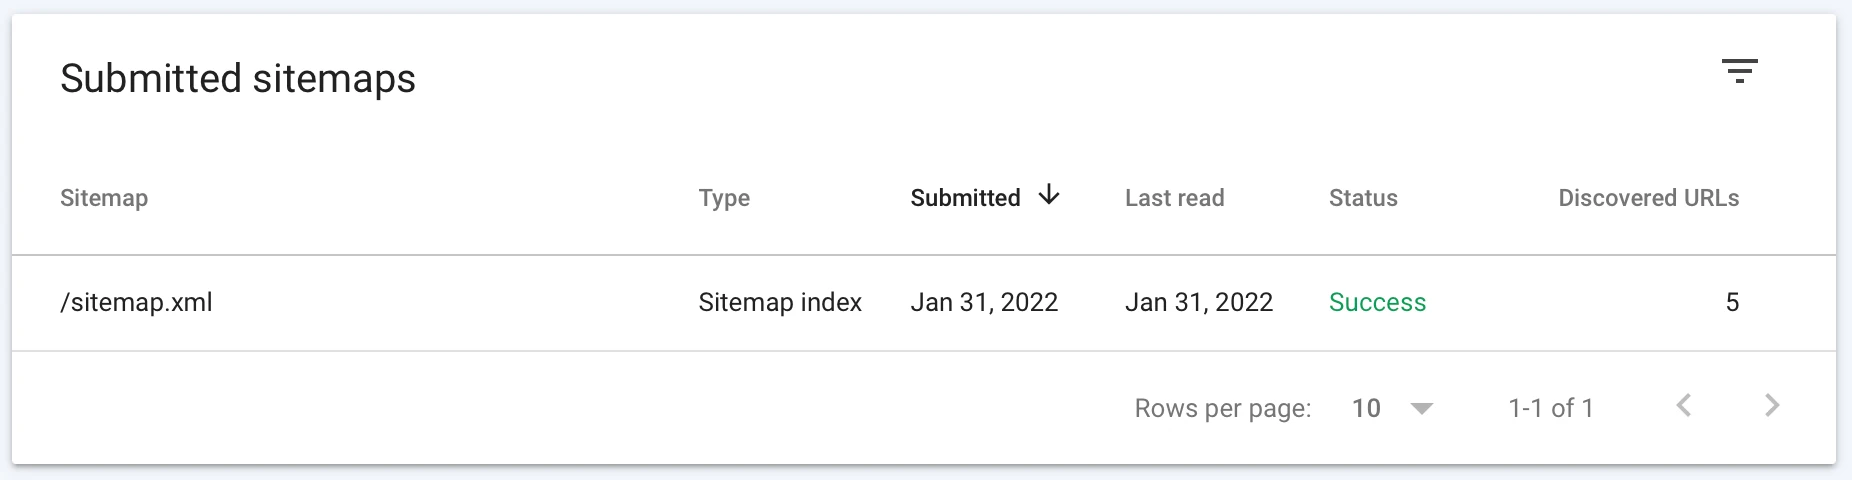This screenshot has width=1852, height=480.
Task: Go to the previous page of sitemaps
Action: (x=1684, y=406)
